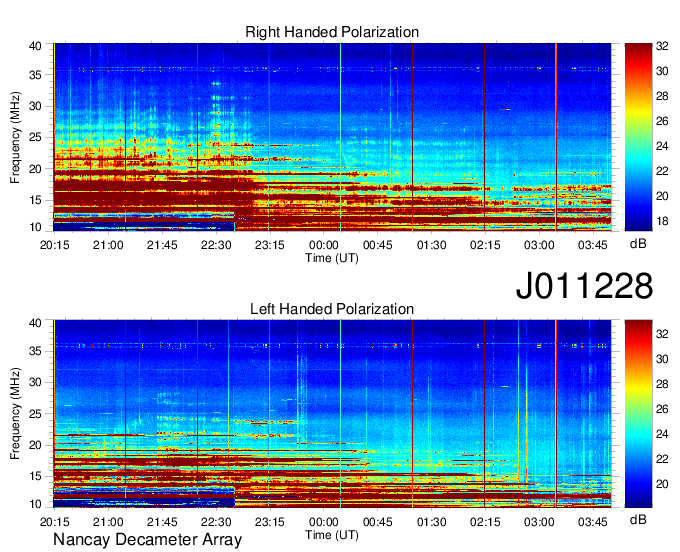Click 30 frequency tick on Left Handed plot

35,382
